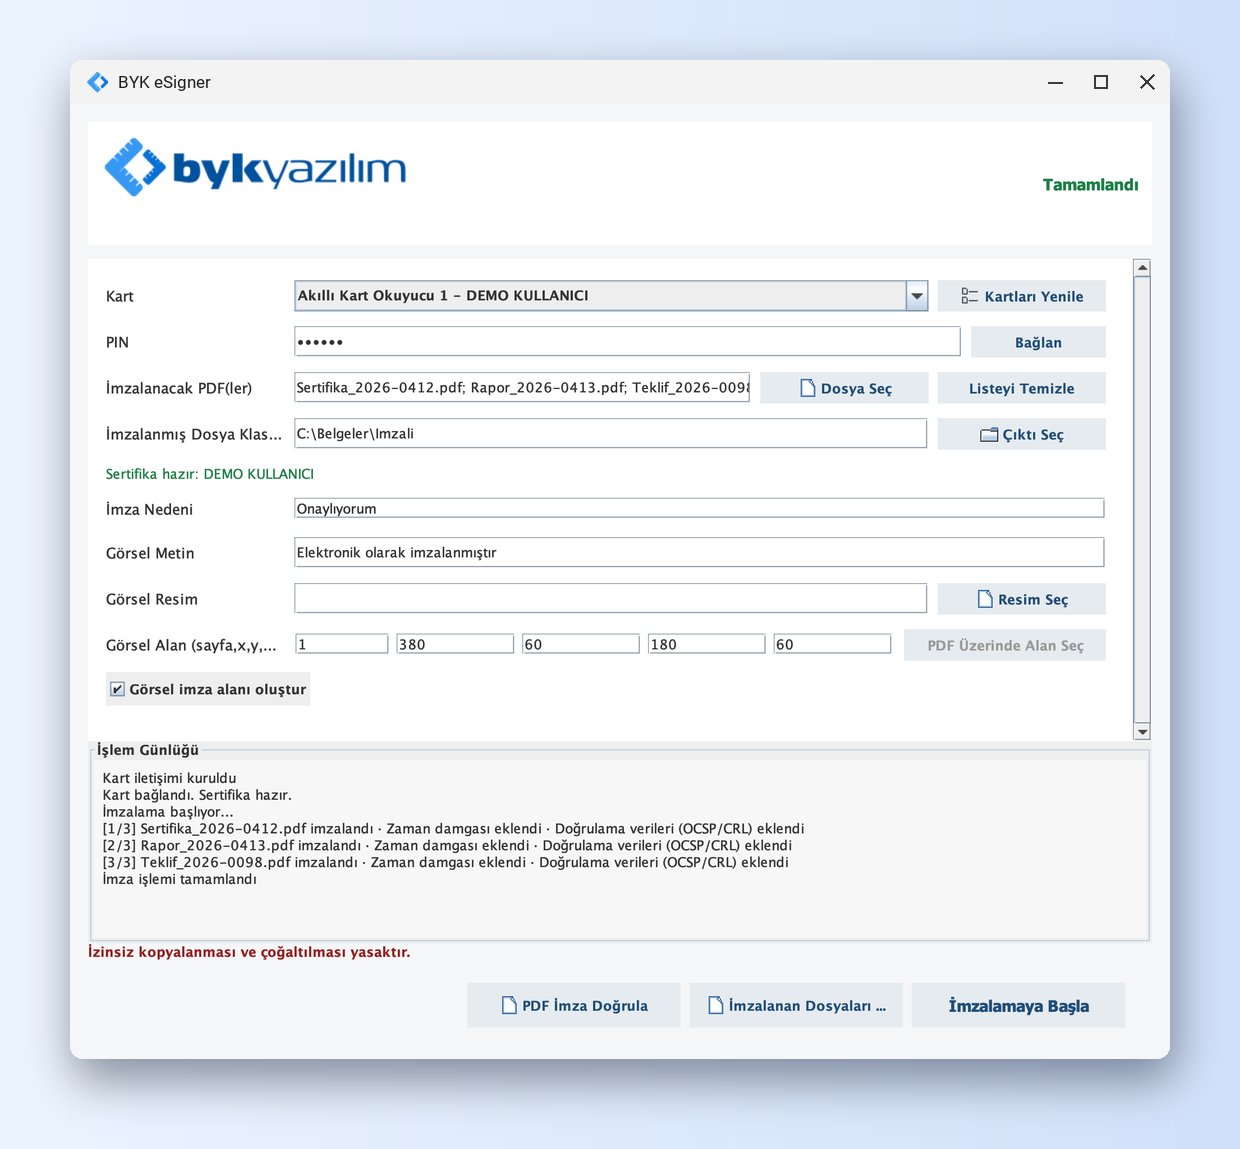Click the form panel scrollbar up arrow
This screenshot has width=1240, height=1149.
coord(1142,268)
